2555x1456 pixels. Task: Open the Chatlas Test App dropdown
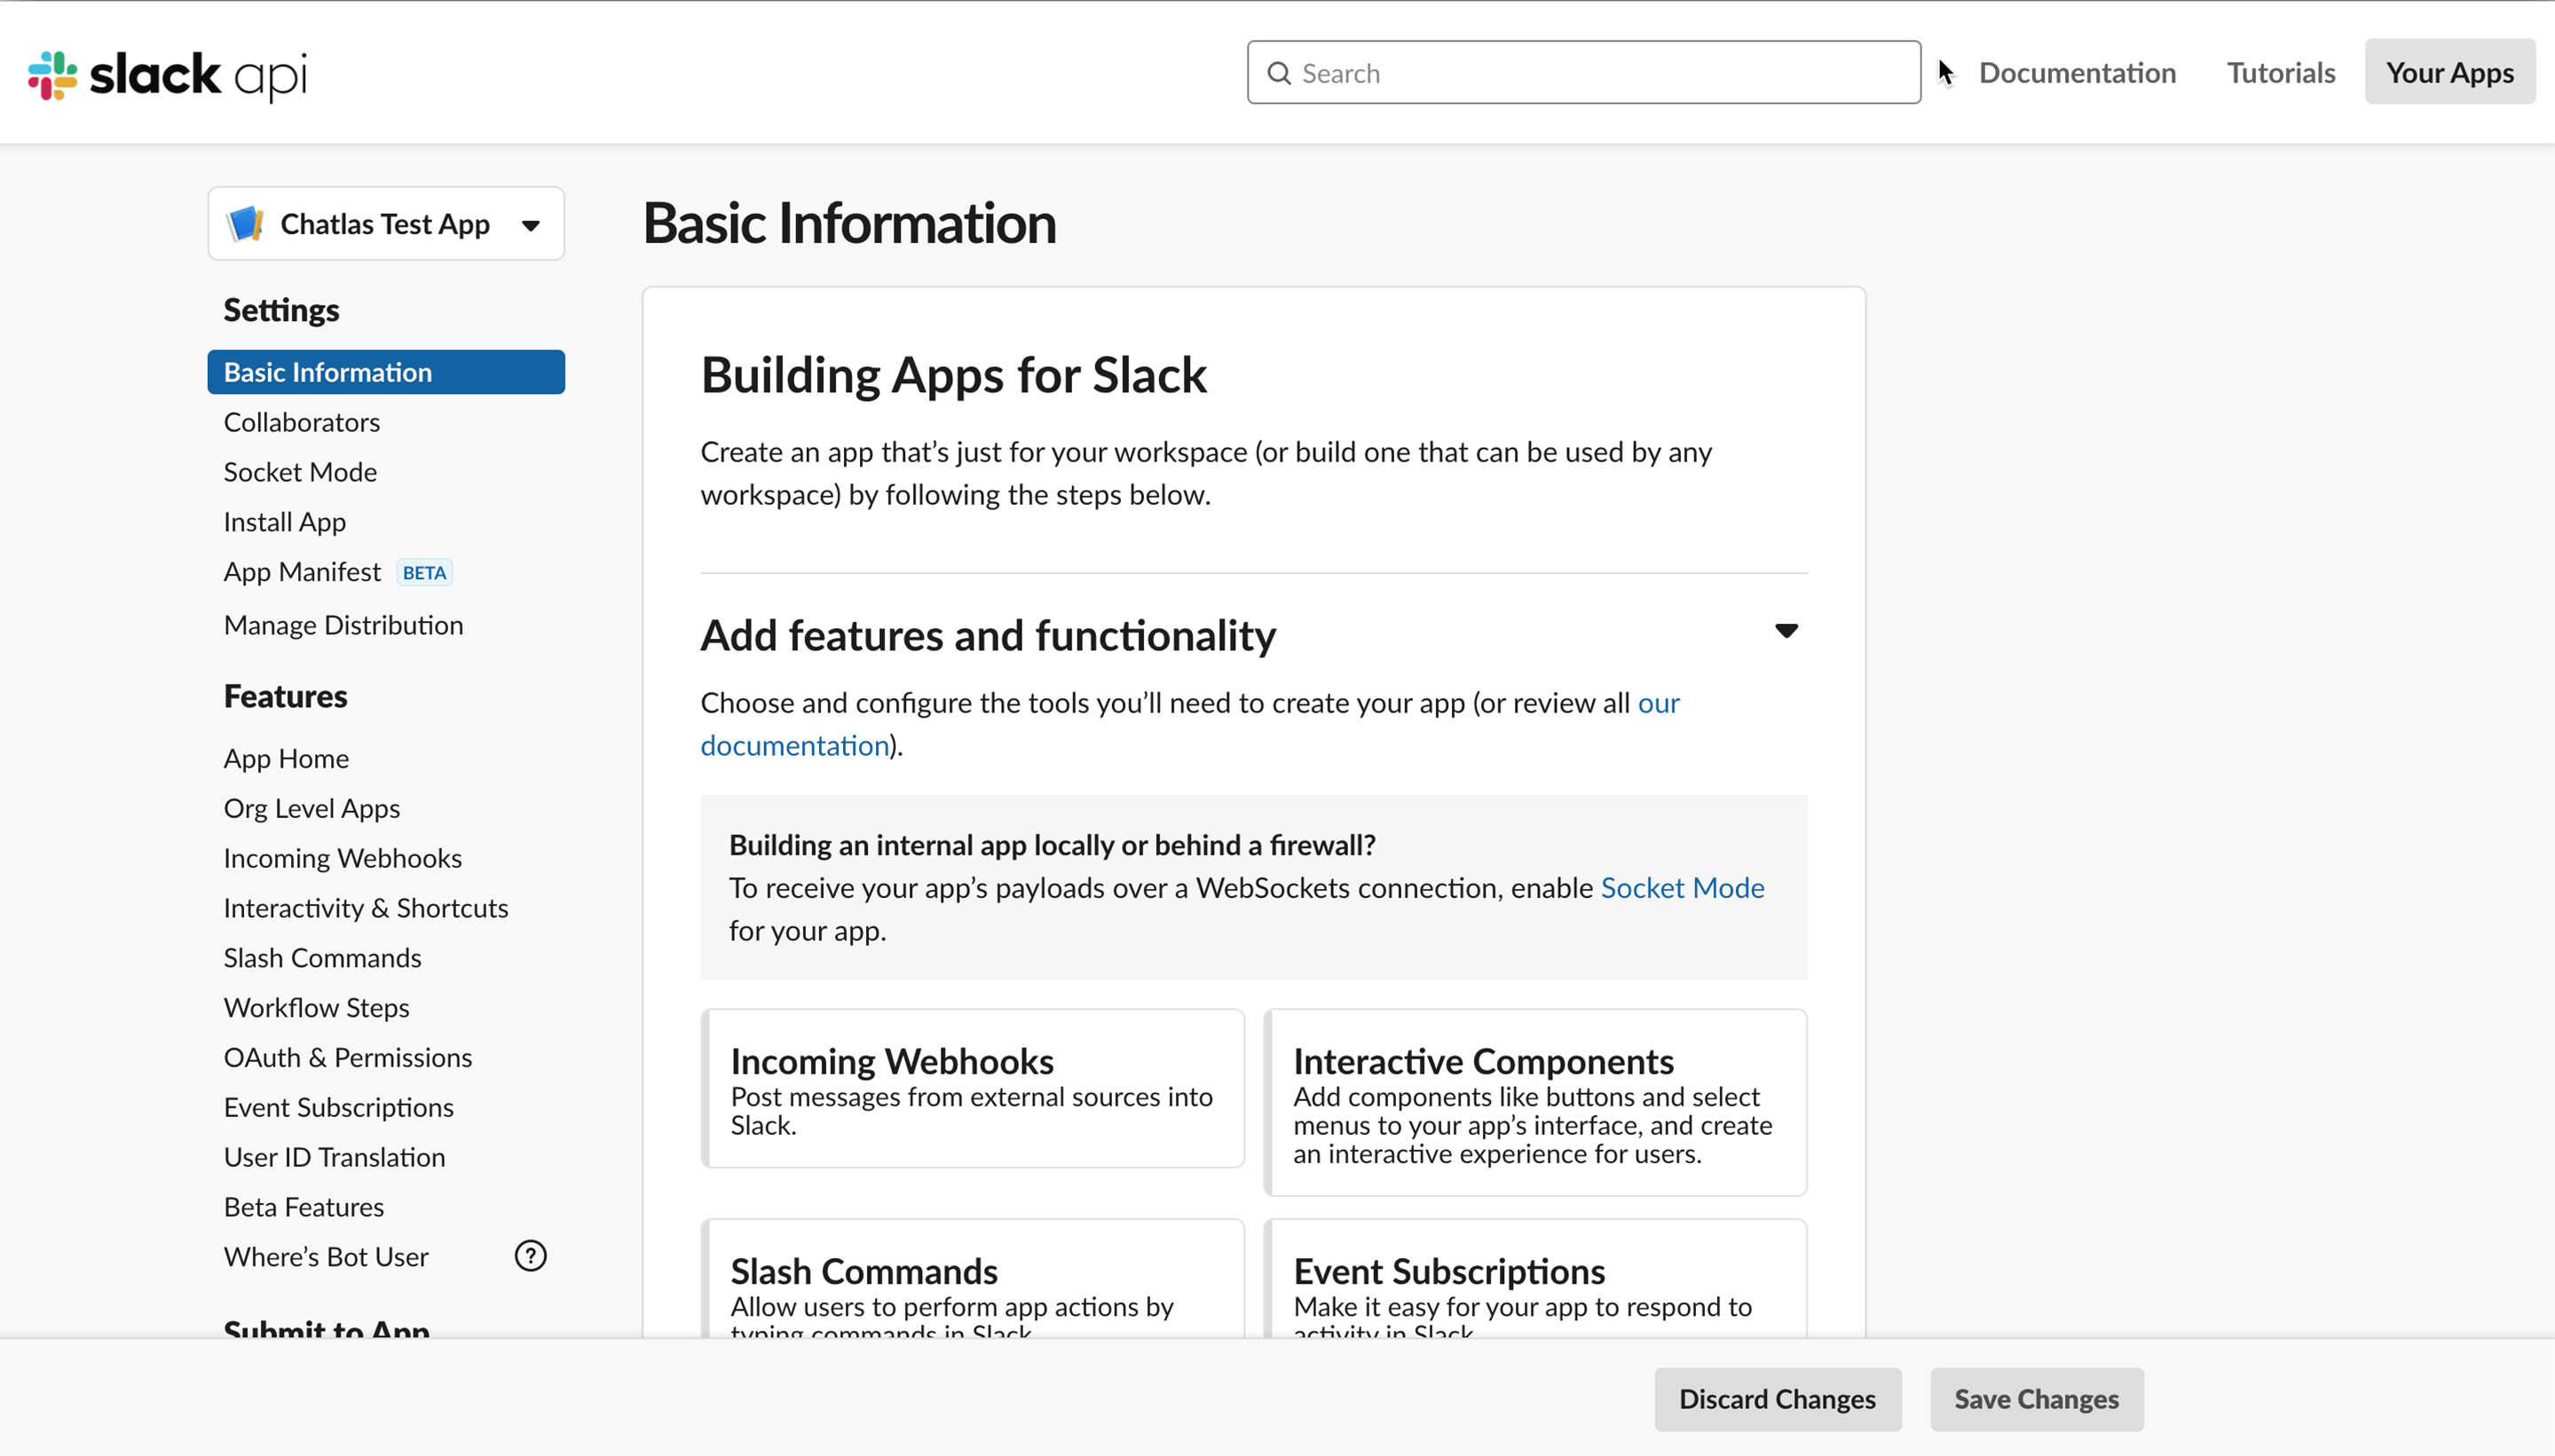point(531,225)
